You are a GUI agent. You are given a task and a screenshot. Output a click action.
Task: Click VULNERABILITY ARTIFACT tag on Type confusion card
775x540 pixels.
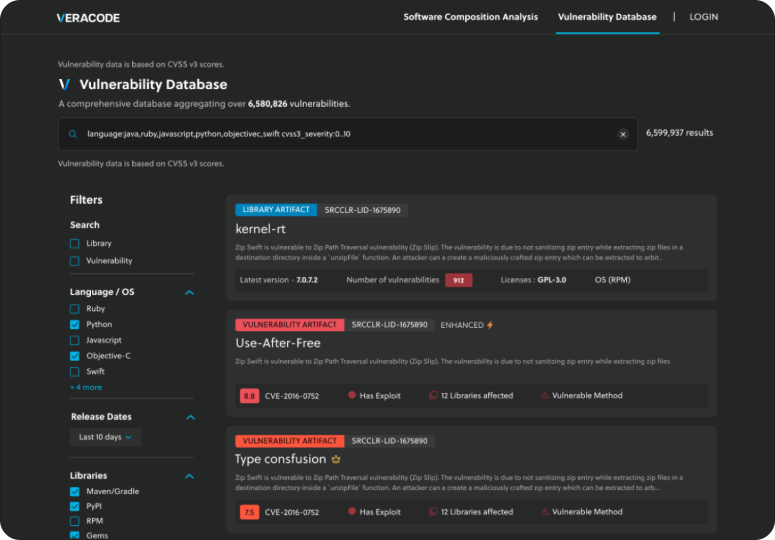click(x=290, y=441)
